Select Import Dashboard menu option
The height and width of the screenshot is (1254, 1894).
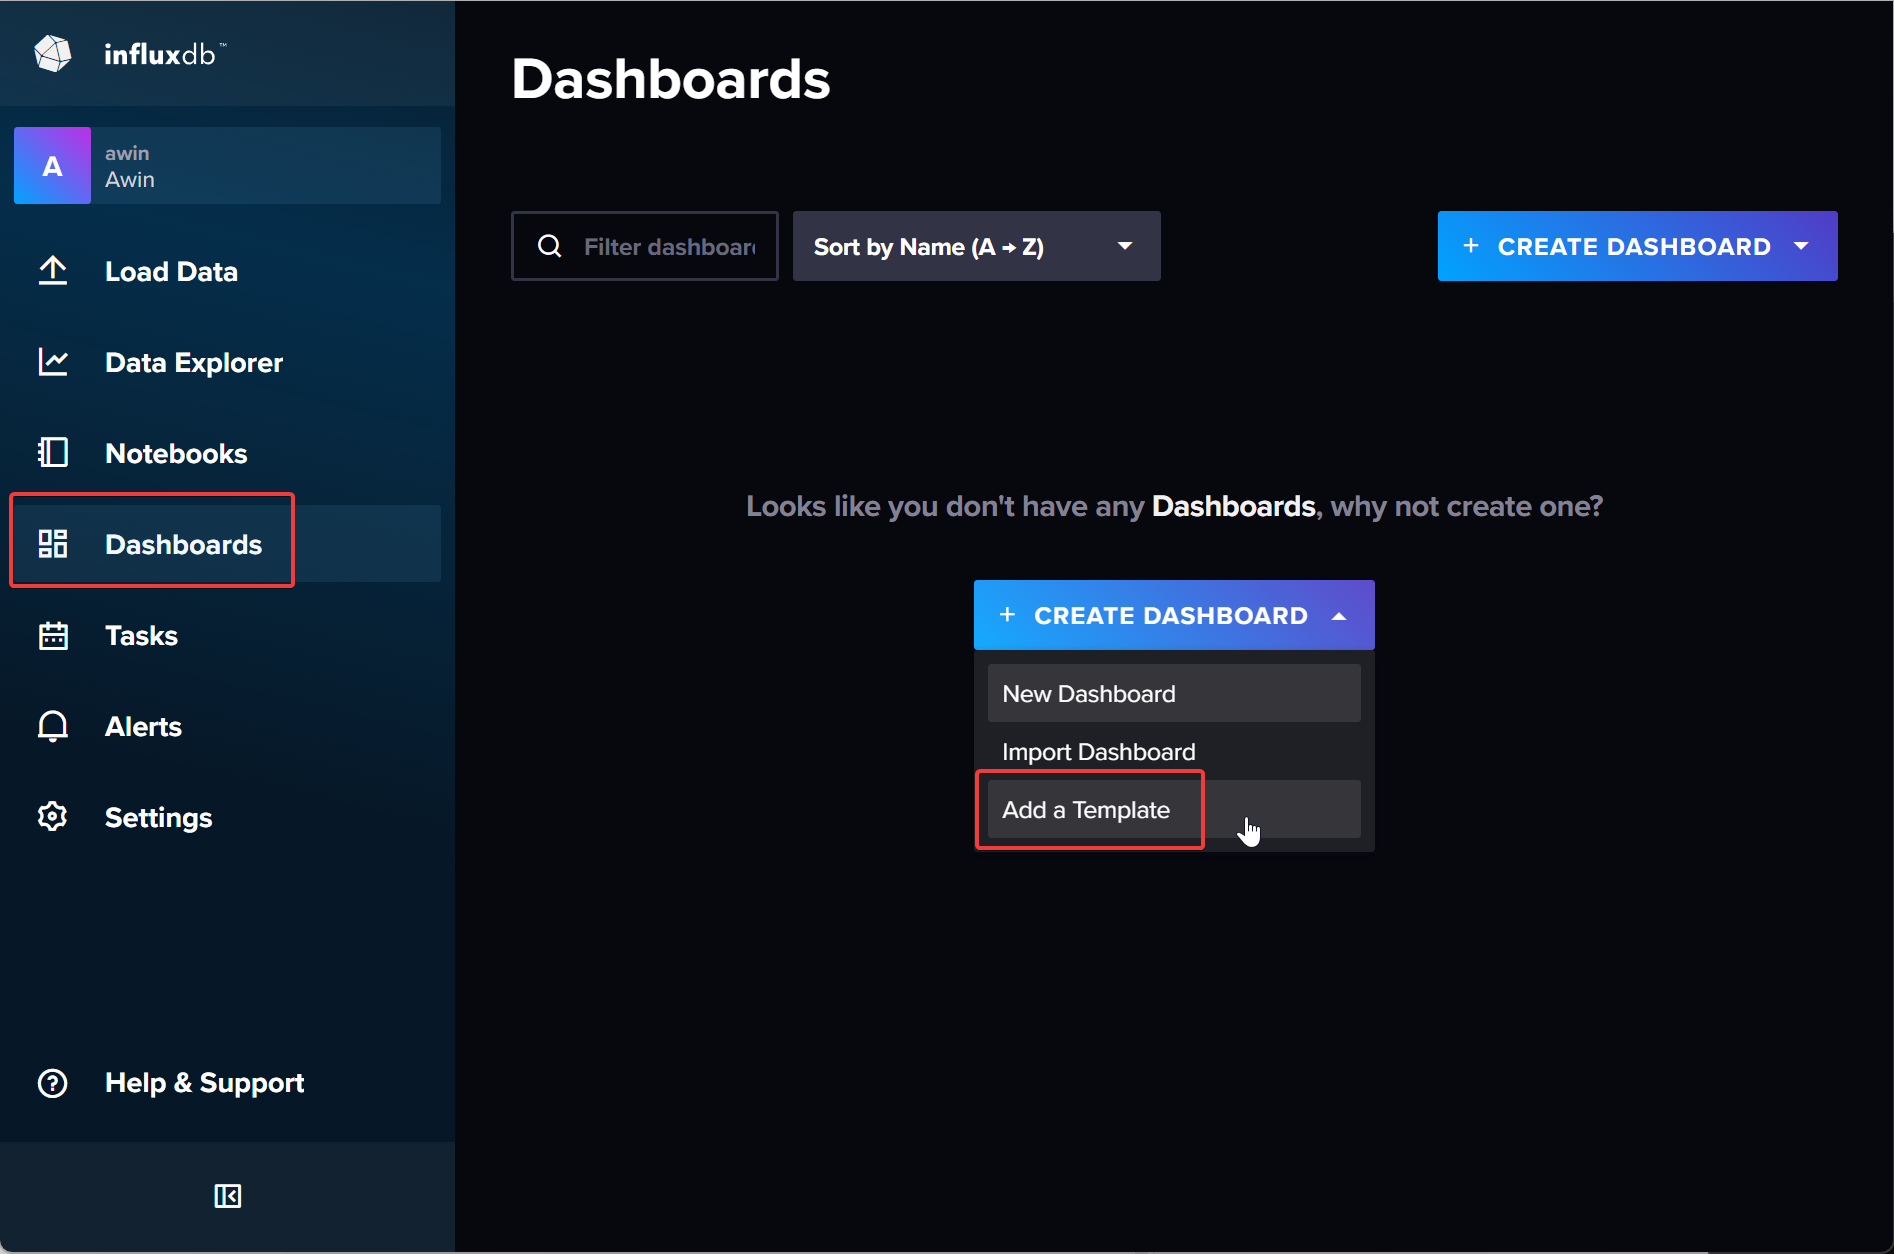(1173, 752)
